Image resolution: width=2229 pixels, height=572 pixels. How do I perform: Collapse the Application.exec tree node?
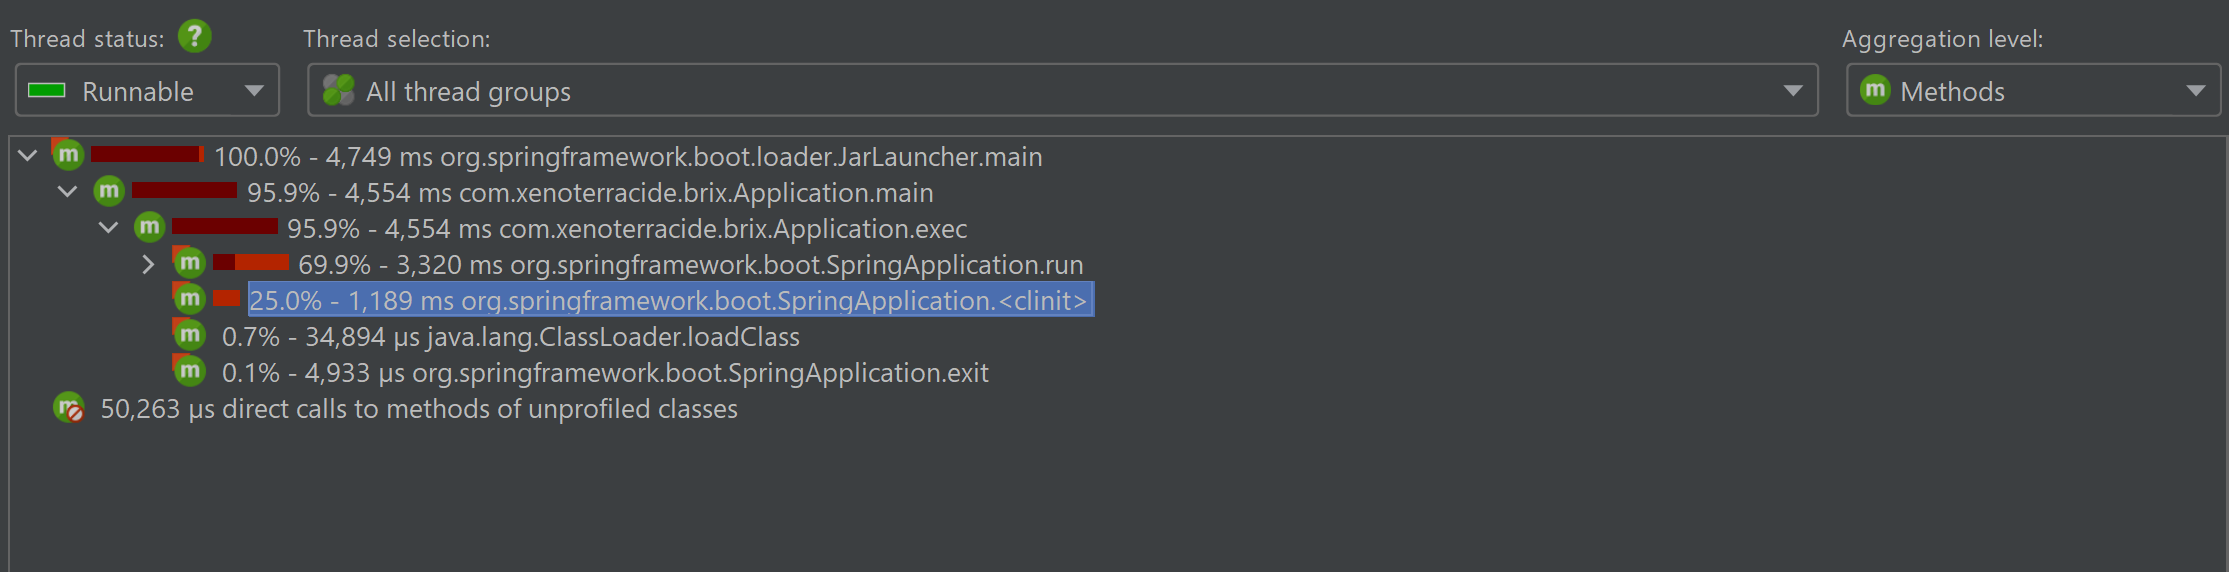pos(108,228)
